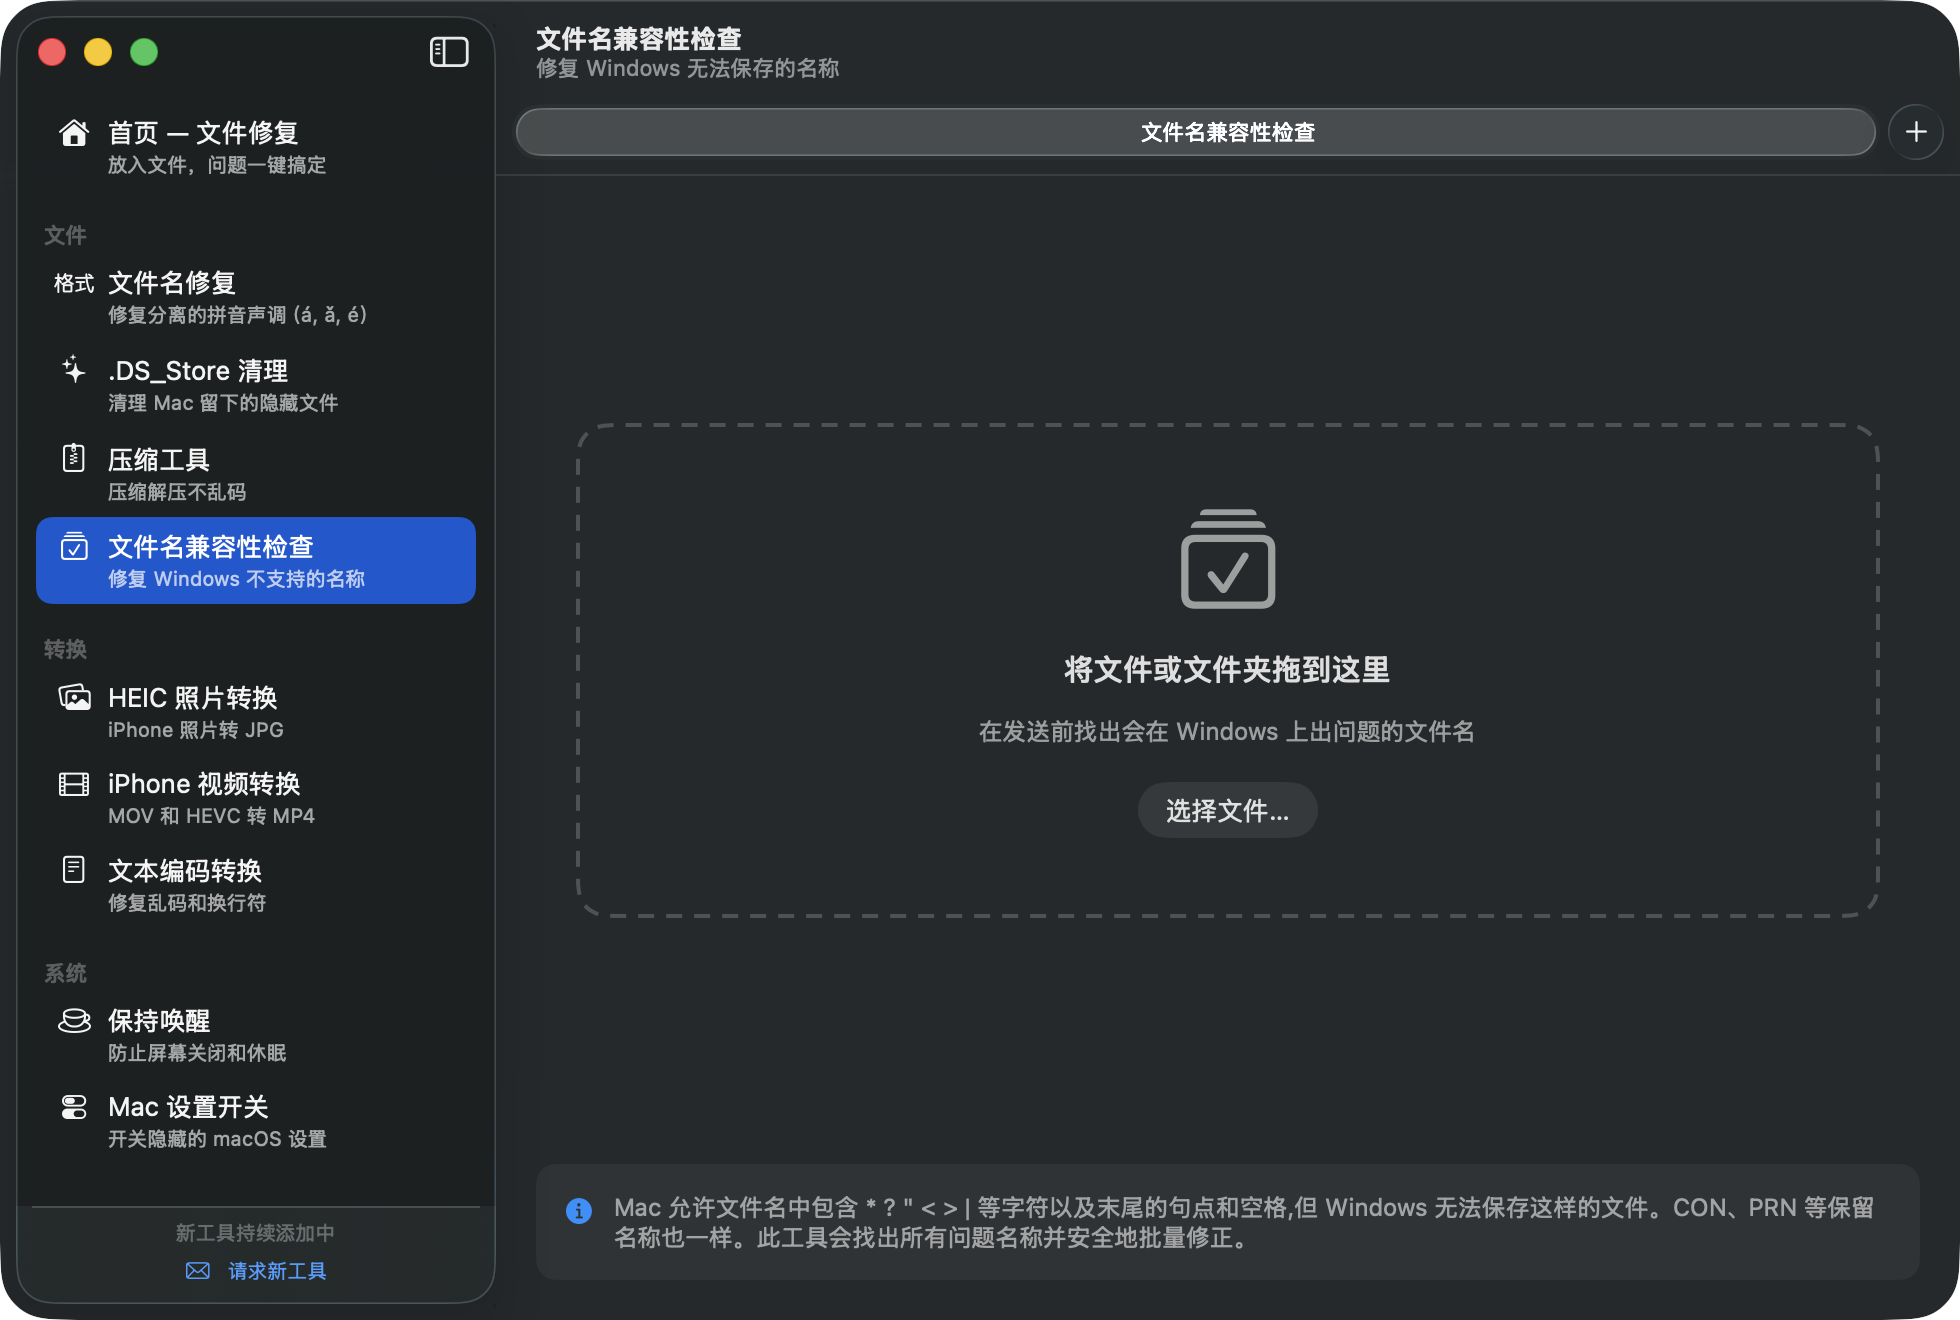1960x1320 pixels.
Task: Click the blue info icon in the bottom note
Action: click(579, 1211)
